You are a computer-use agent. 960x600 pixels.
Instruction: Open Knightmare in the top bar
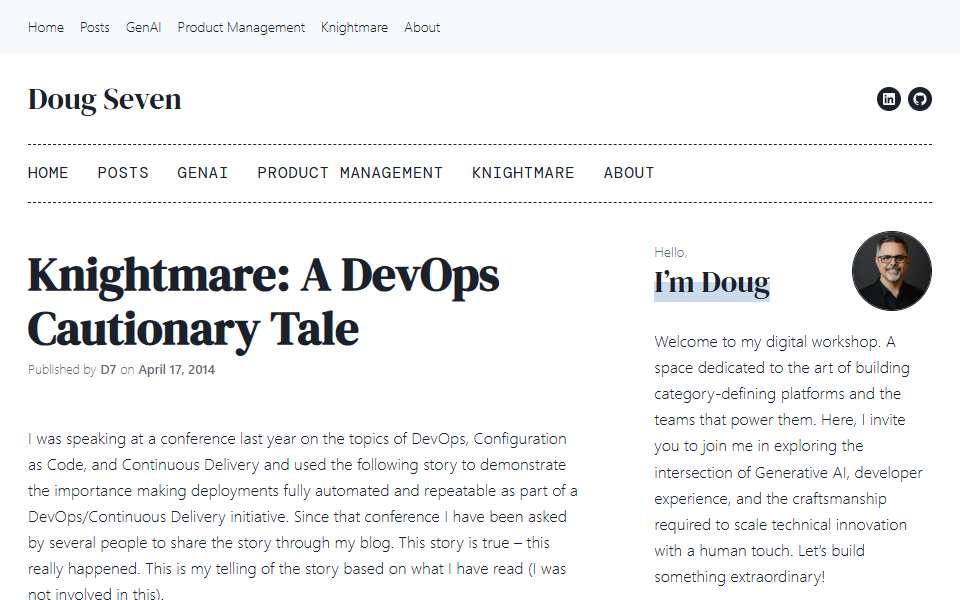[354, 28]
